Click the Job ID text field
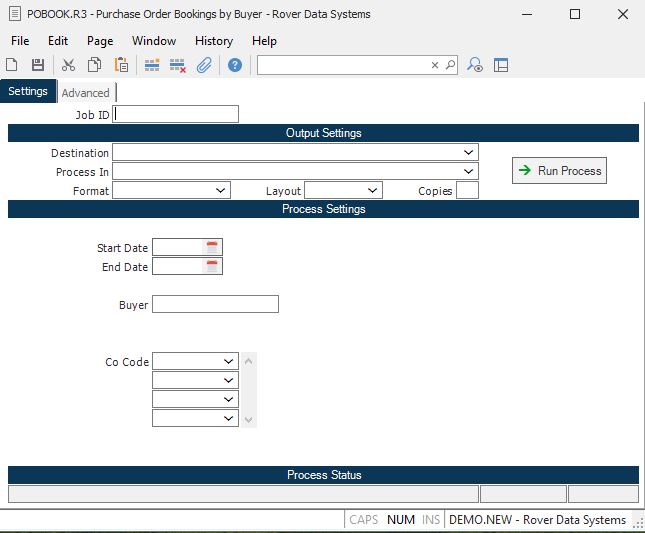645x533 pixels. tap(176, 114)
